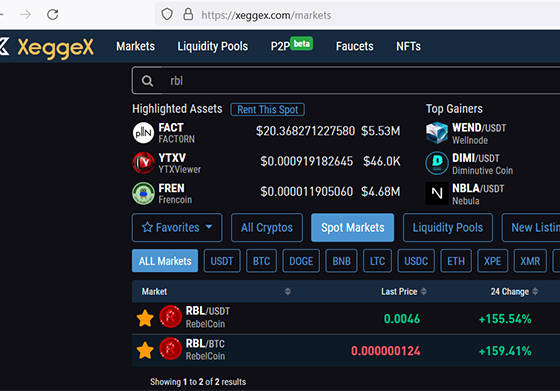The height and width of the screenshot is (391, 560).
Task: Filter markets by USDT
Action: [x=222, y=261]
